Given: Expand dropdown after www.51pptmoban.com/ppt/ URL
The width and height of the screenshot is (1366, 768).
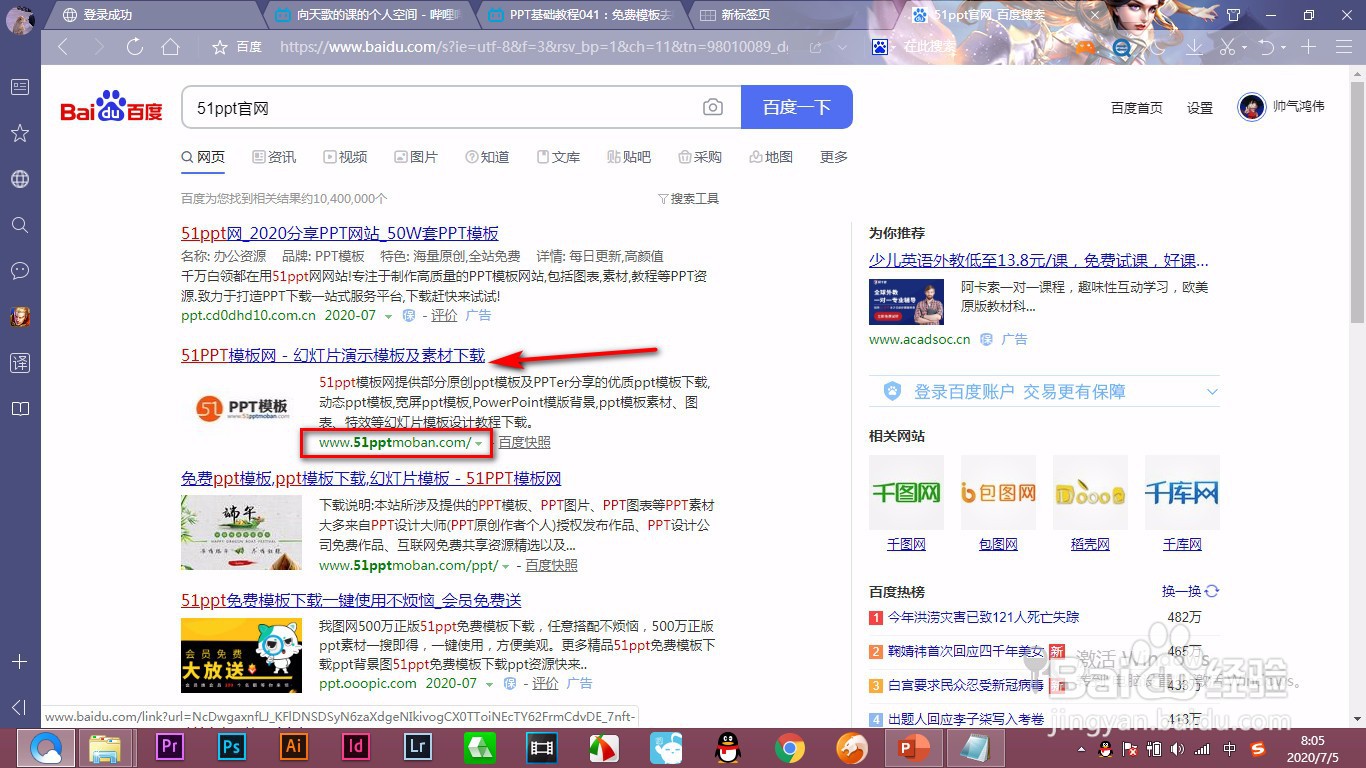Looking at the screenshot, I should click(506, 566).
